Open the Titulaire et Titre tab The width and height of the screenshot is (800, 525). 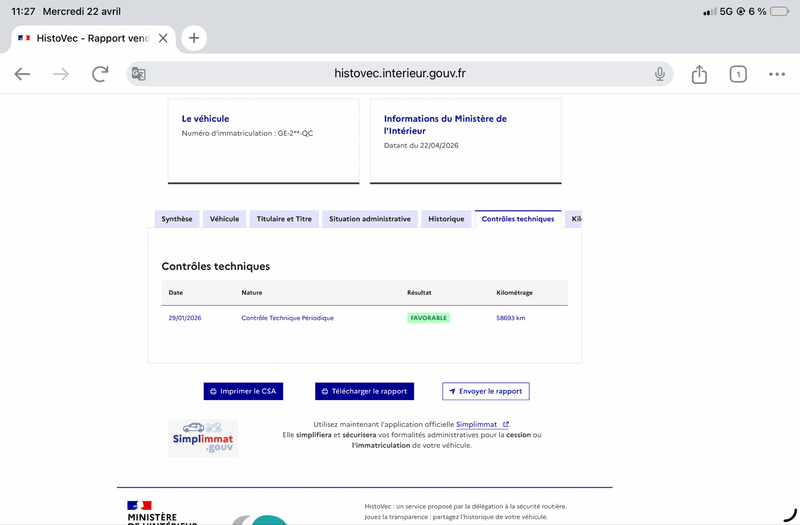click(x=284, y=219)
